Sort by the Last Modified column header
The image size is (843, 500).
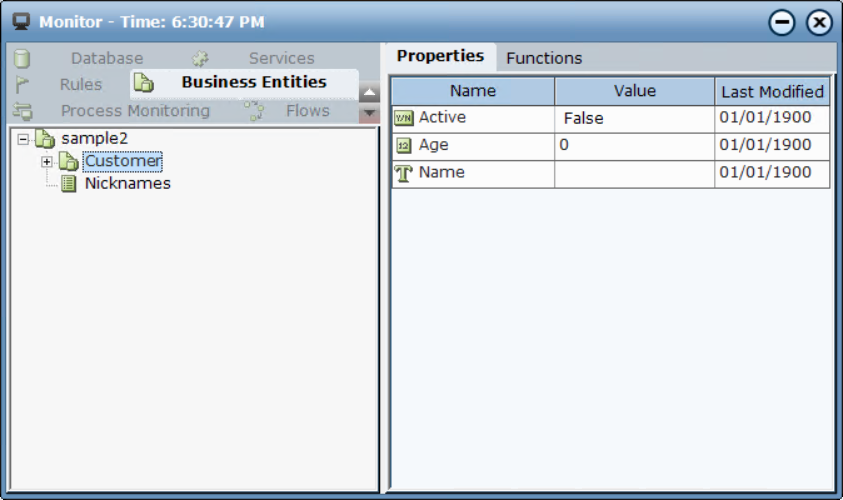pos(772,91)
